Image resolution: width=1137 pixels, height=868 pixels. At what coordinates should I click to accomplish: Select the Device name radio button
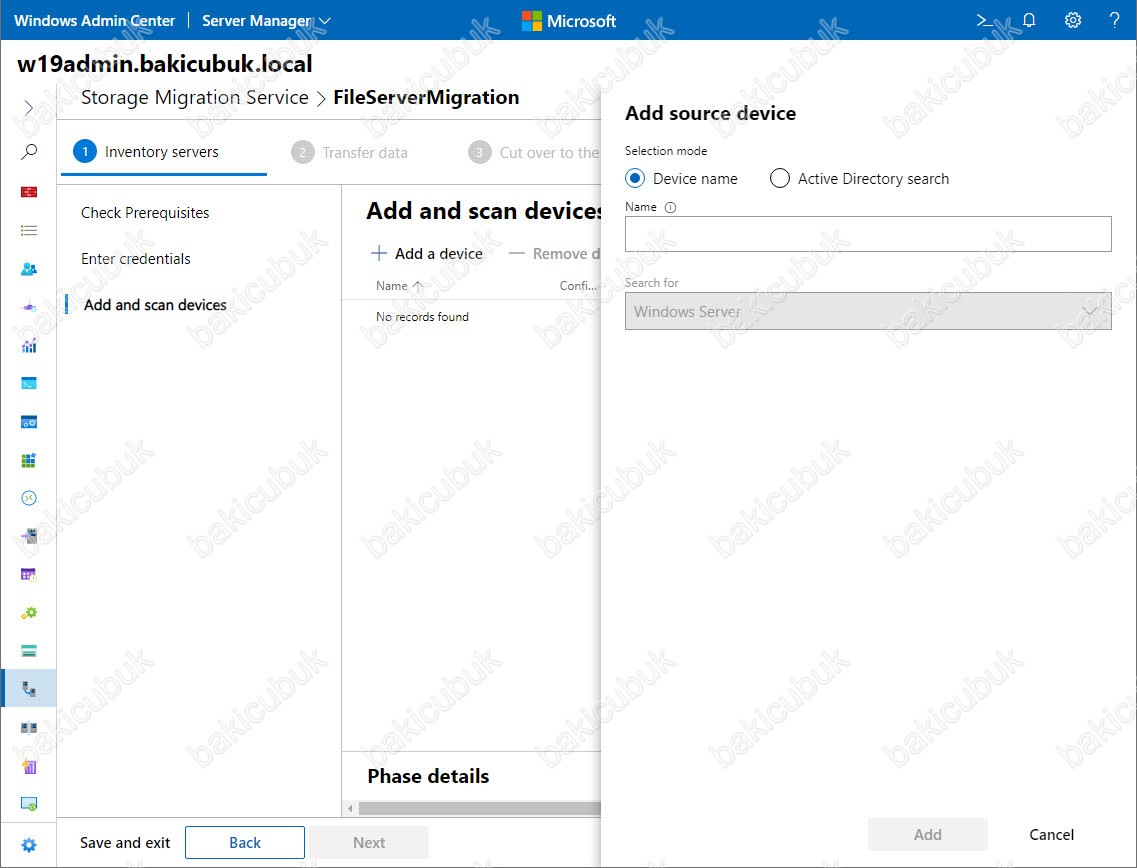[x=635, y=178]
